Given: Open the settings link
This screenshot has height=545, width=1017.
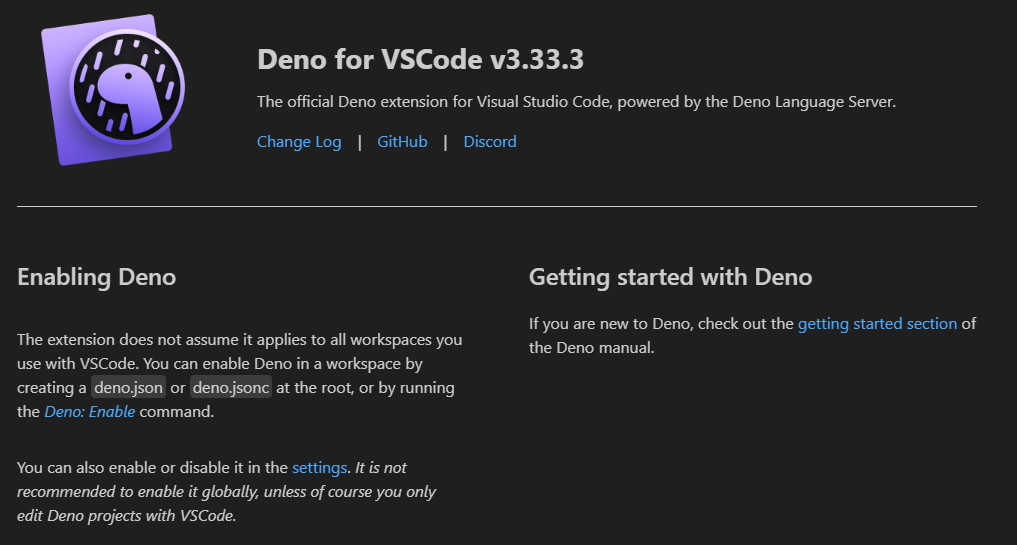Looking at the screenshot, I should (320, 468).
